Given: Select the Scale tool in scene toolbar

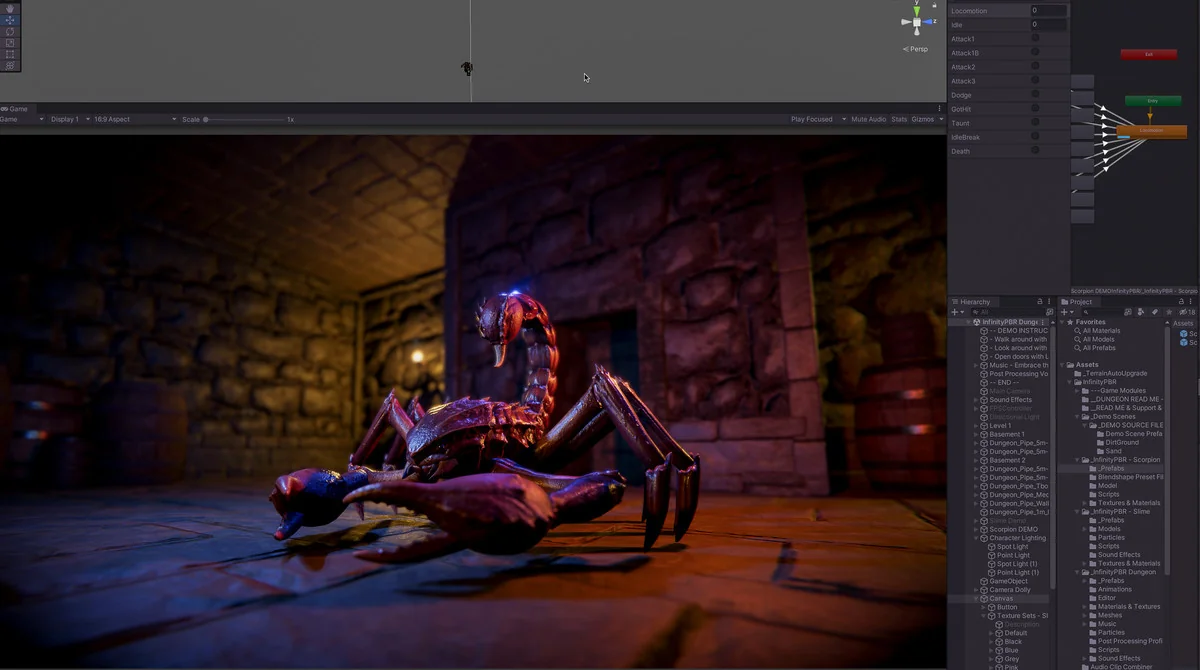Looking at the screenshot, I should tap(9, 43).
